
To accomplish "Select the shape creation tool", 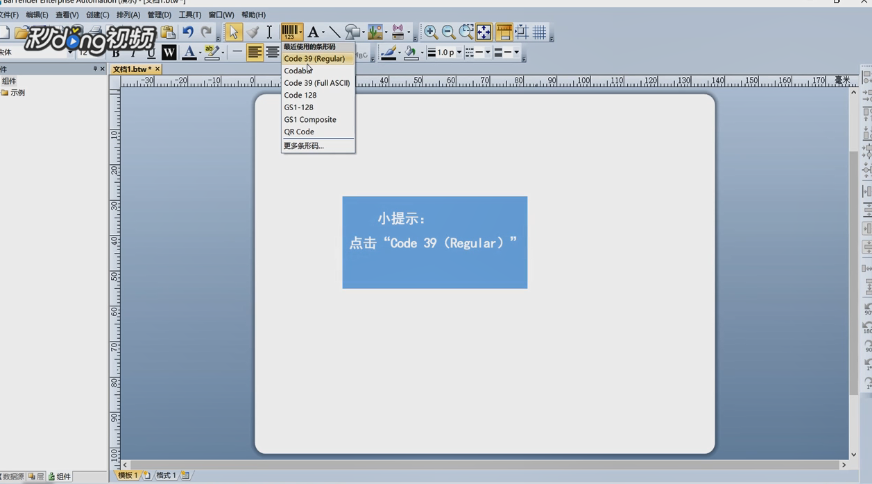I will 351,32.
